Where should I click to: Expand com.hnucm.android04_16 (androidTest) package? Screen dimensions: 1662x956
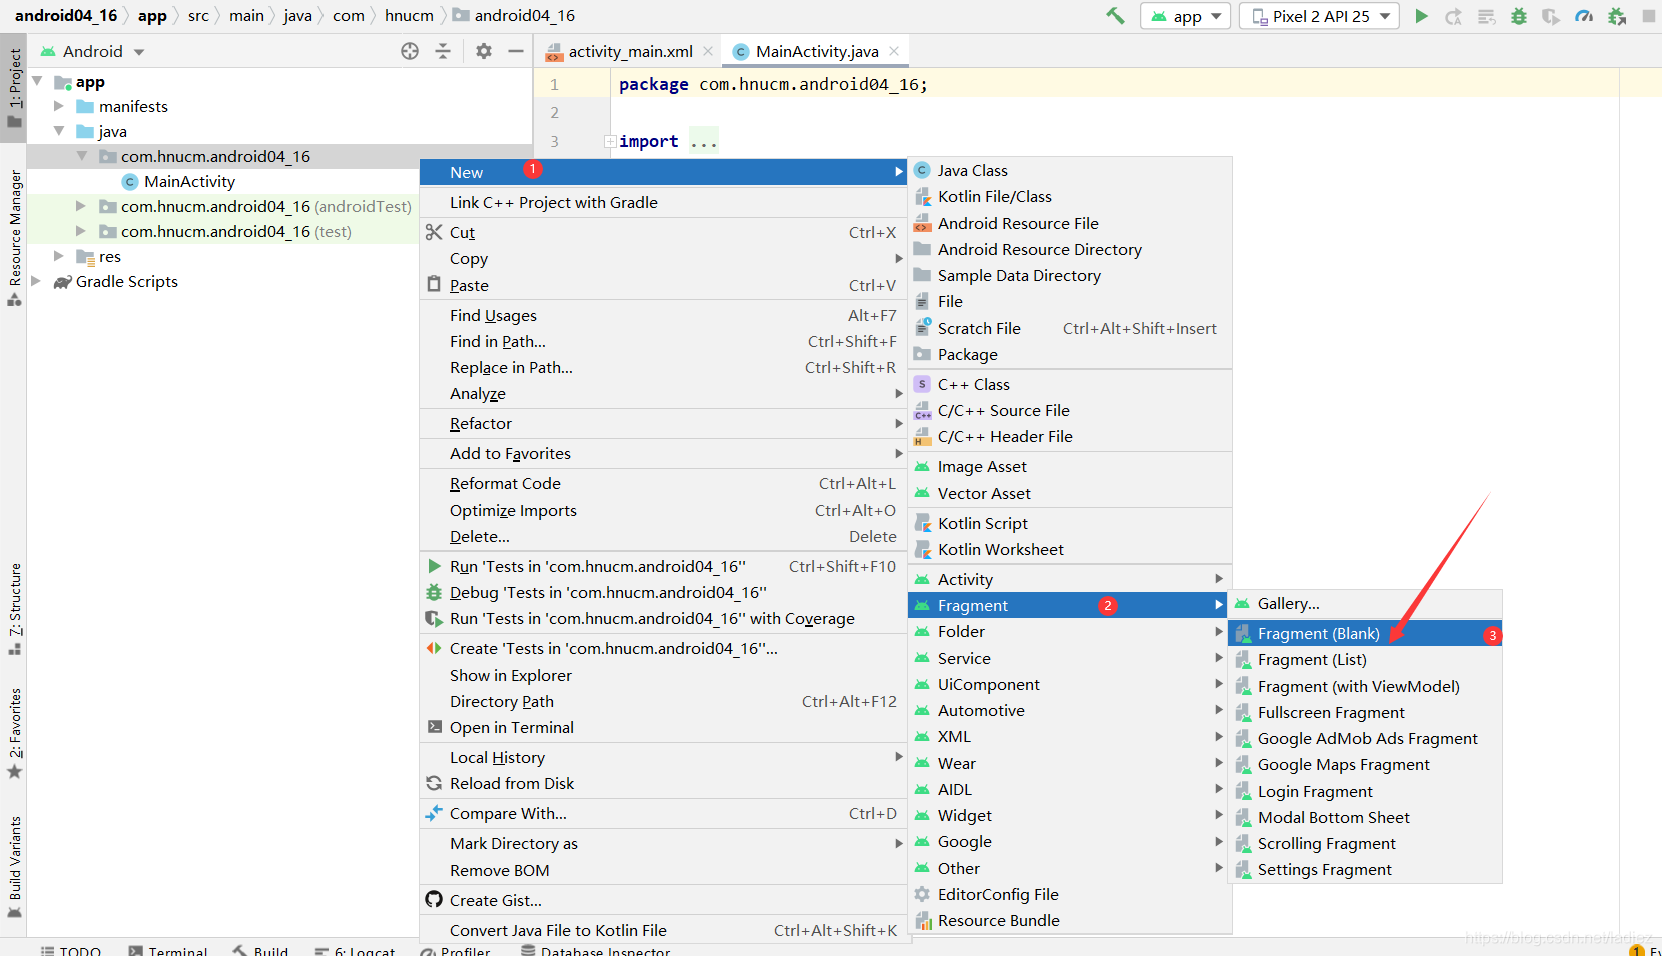[x=81, y=206]
